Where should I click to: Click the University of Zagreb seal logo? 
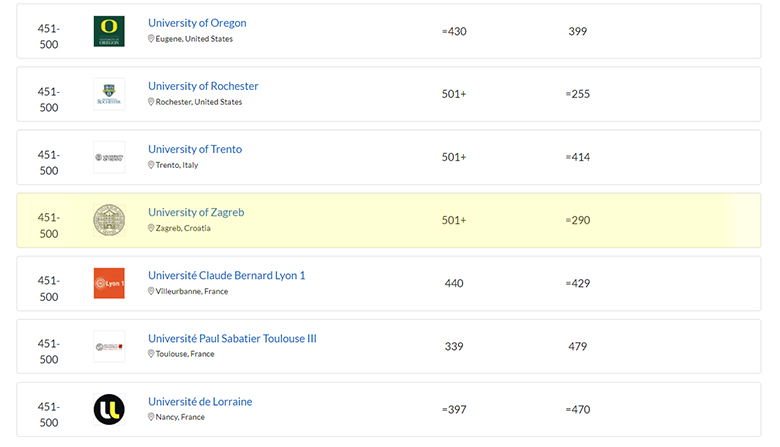tap(109, 220)
